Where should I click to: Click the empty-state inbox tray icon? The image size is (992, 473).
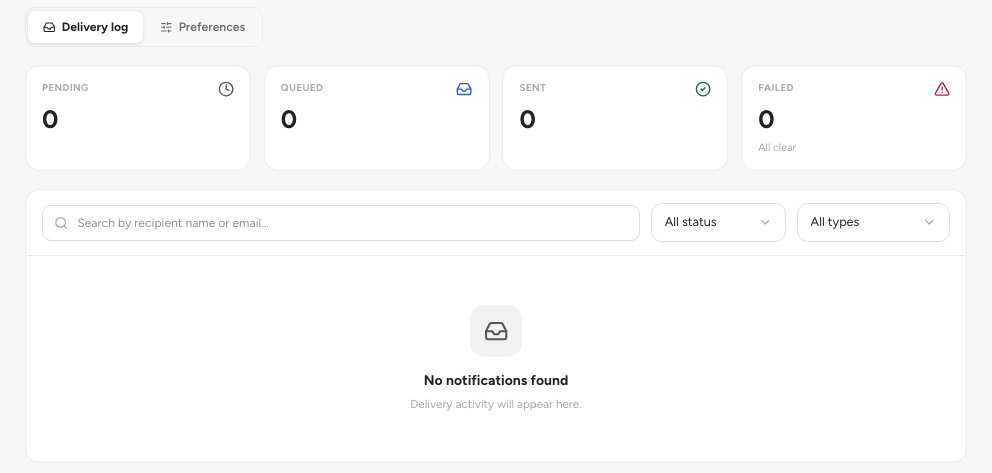click(496, 331)
